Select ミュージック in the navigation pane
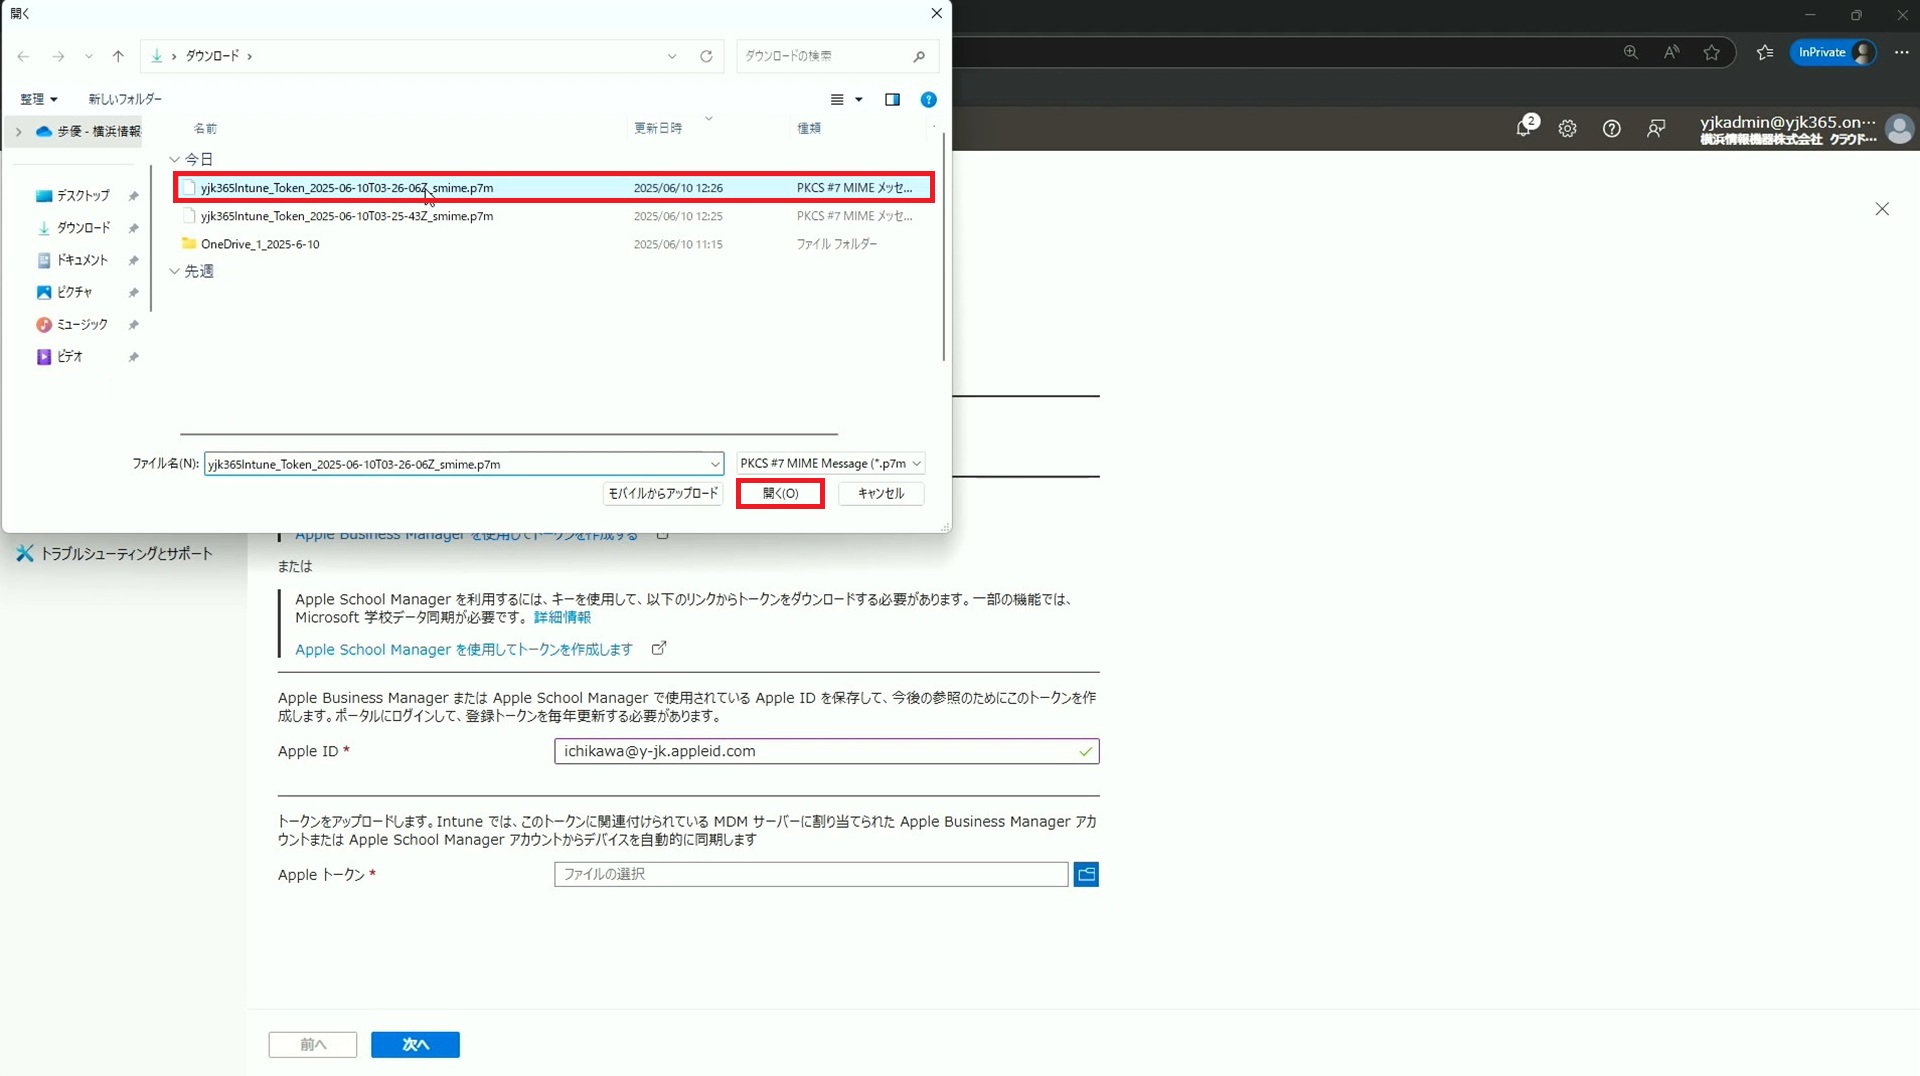Screen dimensions: 1920x1076 click(81, 324)
